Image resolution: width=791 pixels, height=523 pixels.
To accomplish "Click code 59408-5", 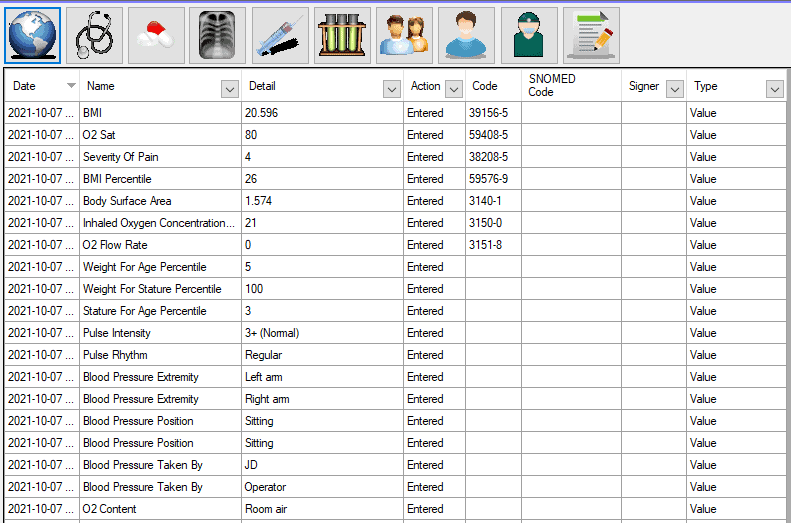I will (488, 135).
